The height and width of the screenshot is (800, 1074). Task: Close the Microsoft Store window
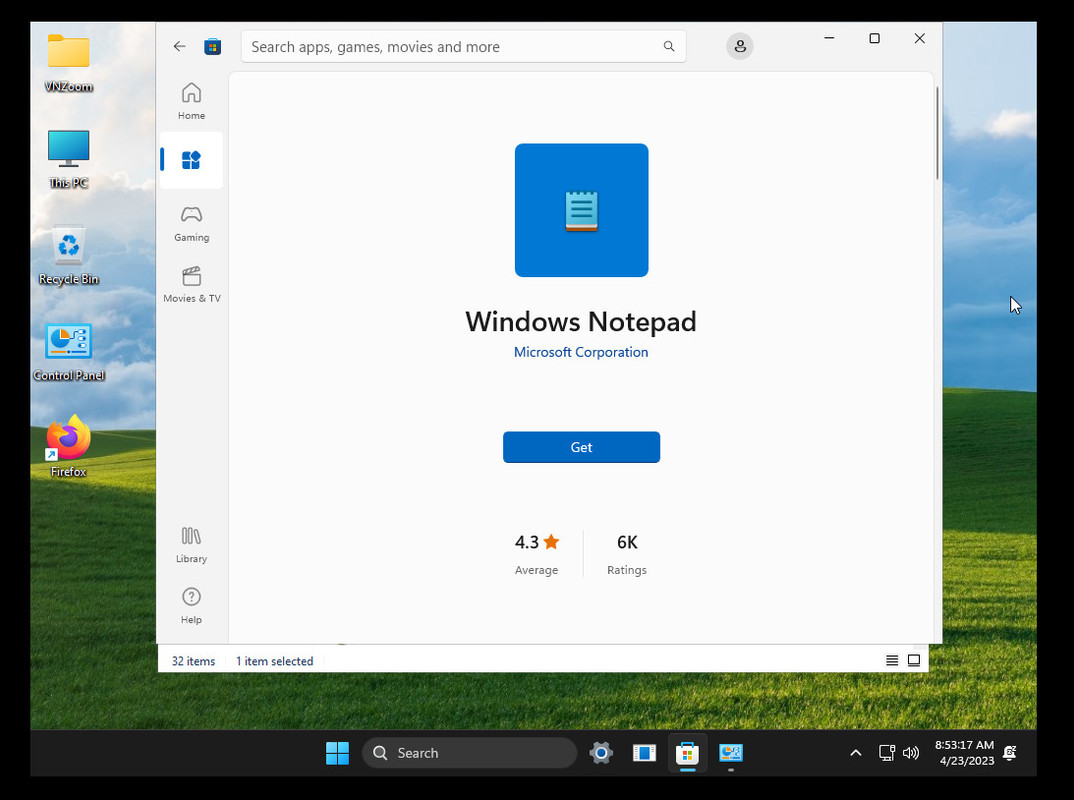(x=919, y=38)
